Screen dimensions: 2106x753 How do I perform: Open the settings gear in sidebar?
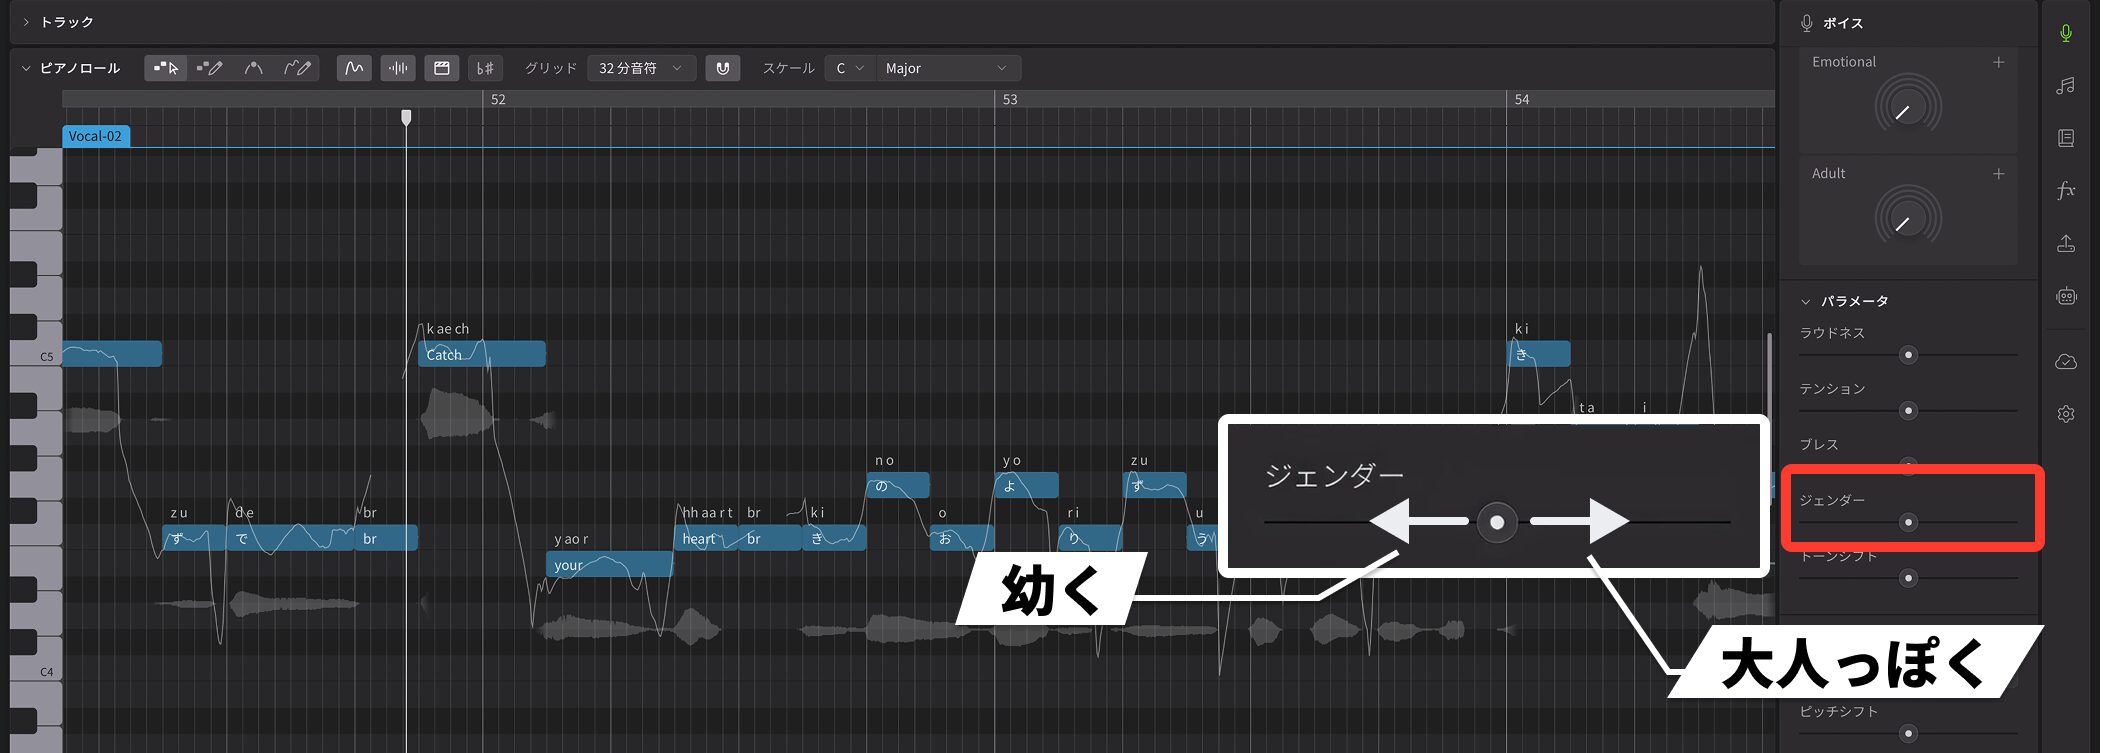click(x=2066, y=413)
